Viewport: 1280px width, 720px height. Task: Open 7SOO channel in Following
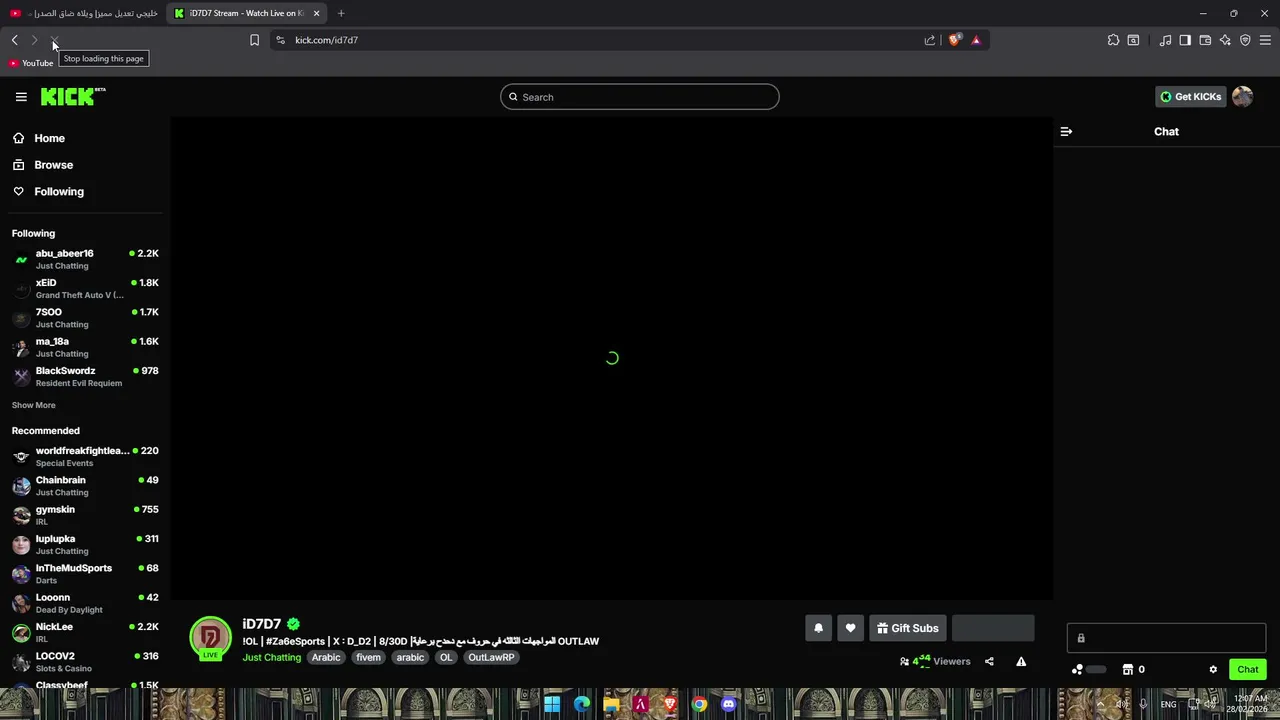(x=85, y=318)
